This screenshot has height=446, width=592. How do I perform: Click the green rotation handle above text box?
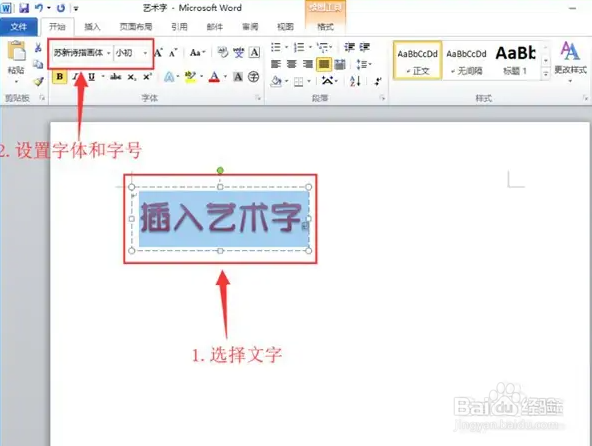point(220,170)
